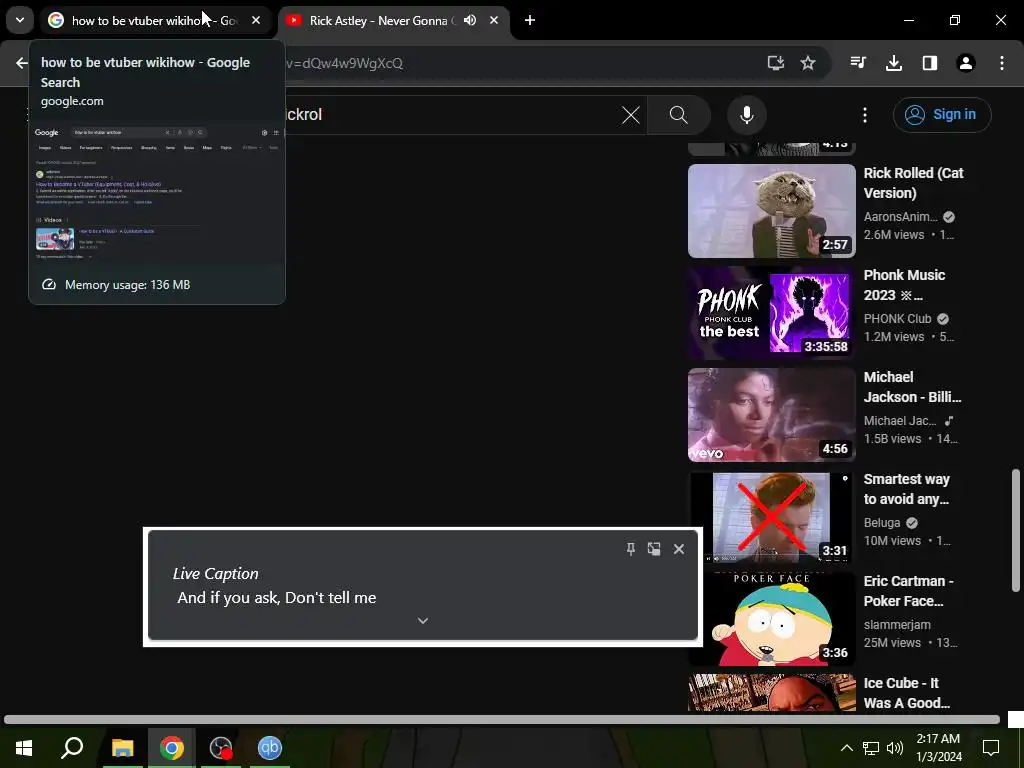Viewport: 1024px width, 768px height.
Task: Open the Chrome profile icon
Action: [x=966, y=63]
